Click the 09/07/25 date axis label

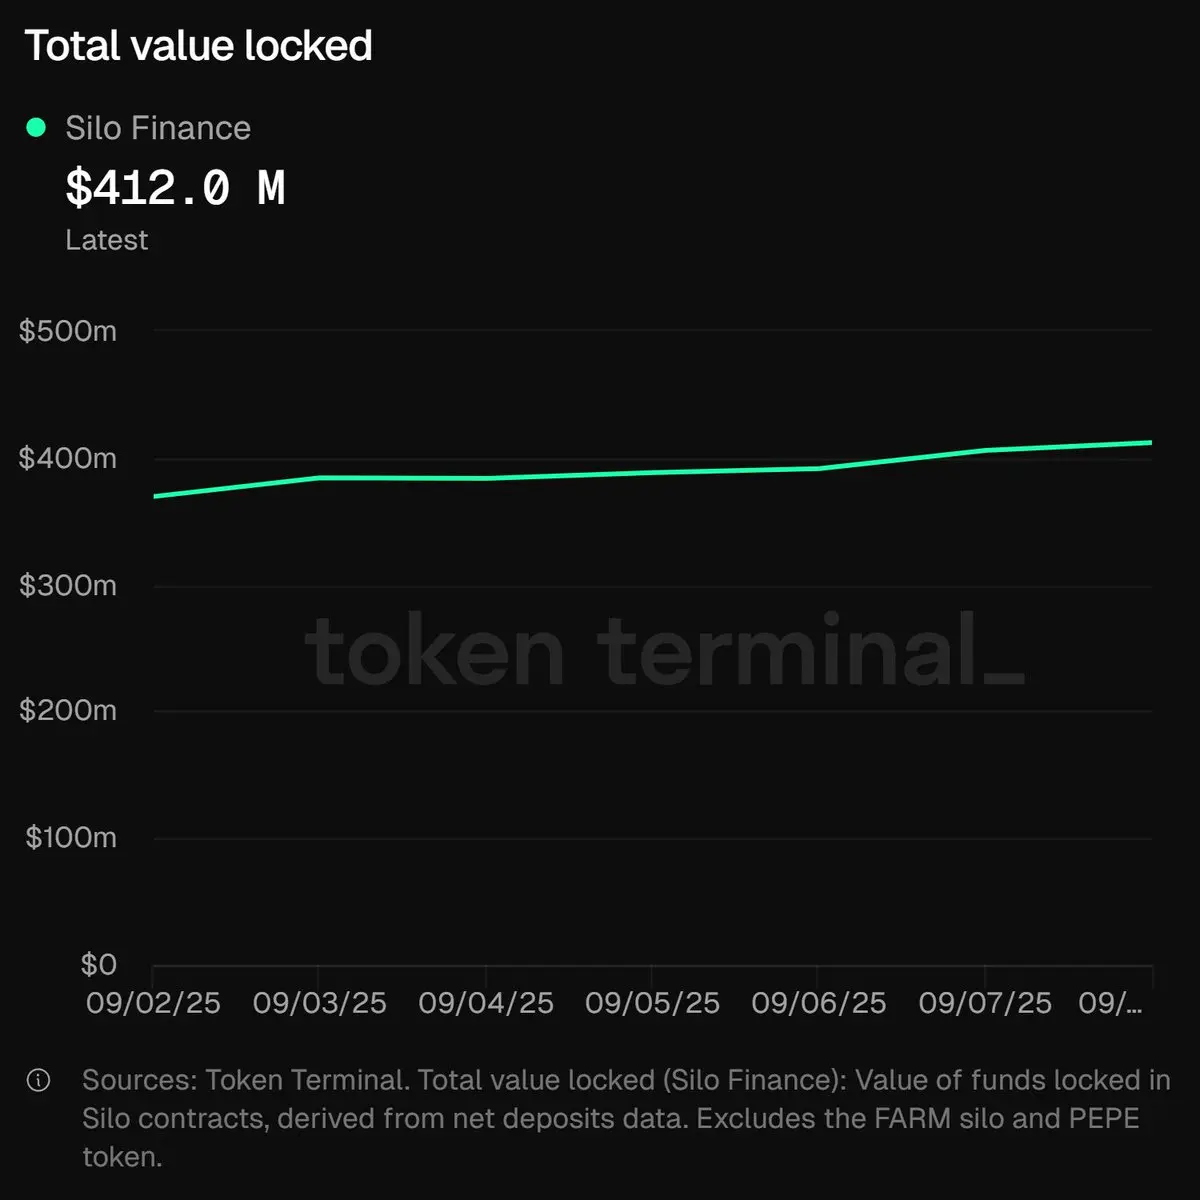tap(985, 1003)
